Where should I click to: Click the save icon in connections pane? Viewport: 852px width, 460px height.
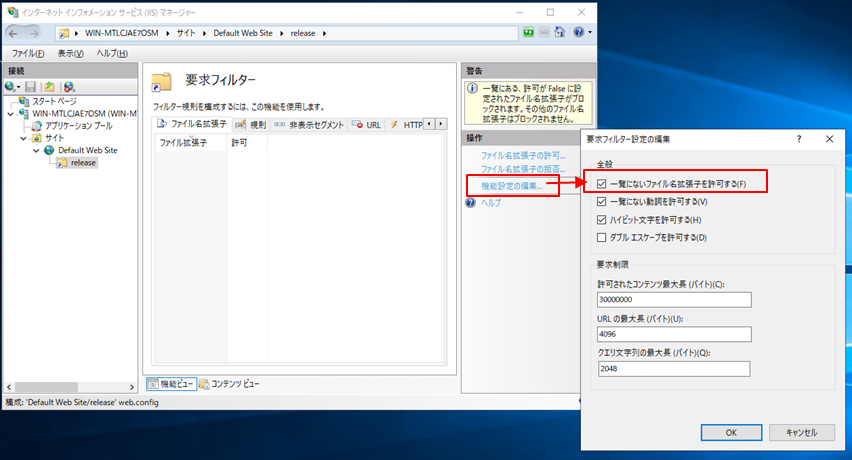[30, 87]
